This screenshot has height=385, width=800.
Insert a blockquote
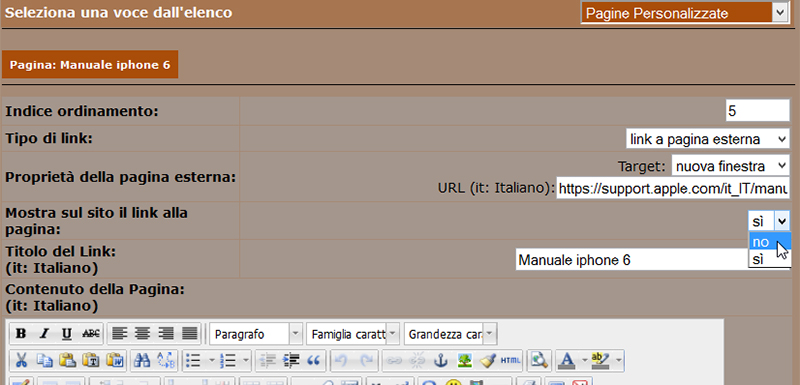(x=313, y=361)
